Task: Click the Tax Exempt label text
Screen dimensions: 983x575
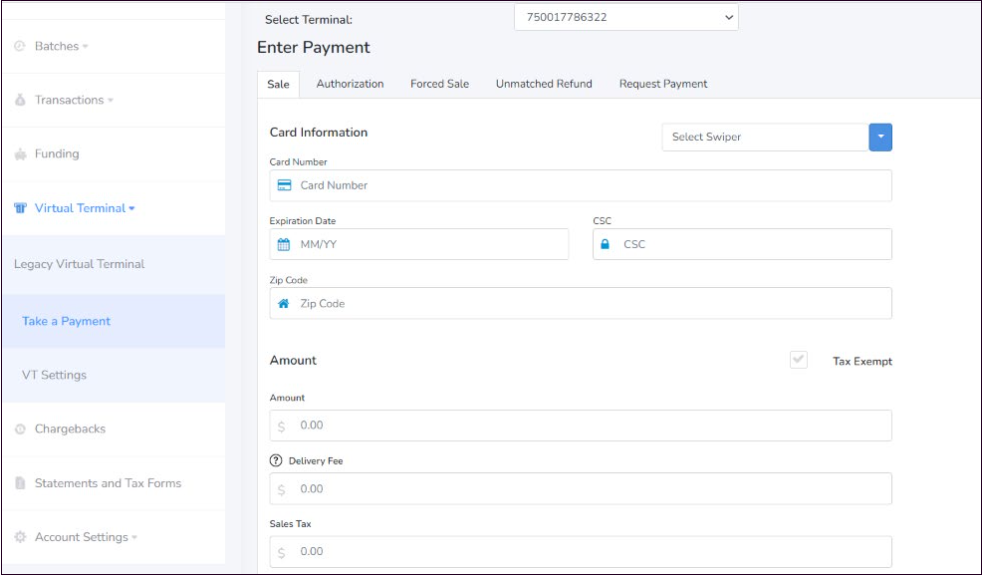Action: click(x=862, y=361)
